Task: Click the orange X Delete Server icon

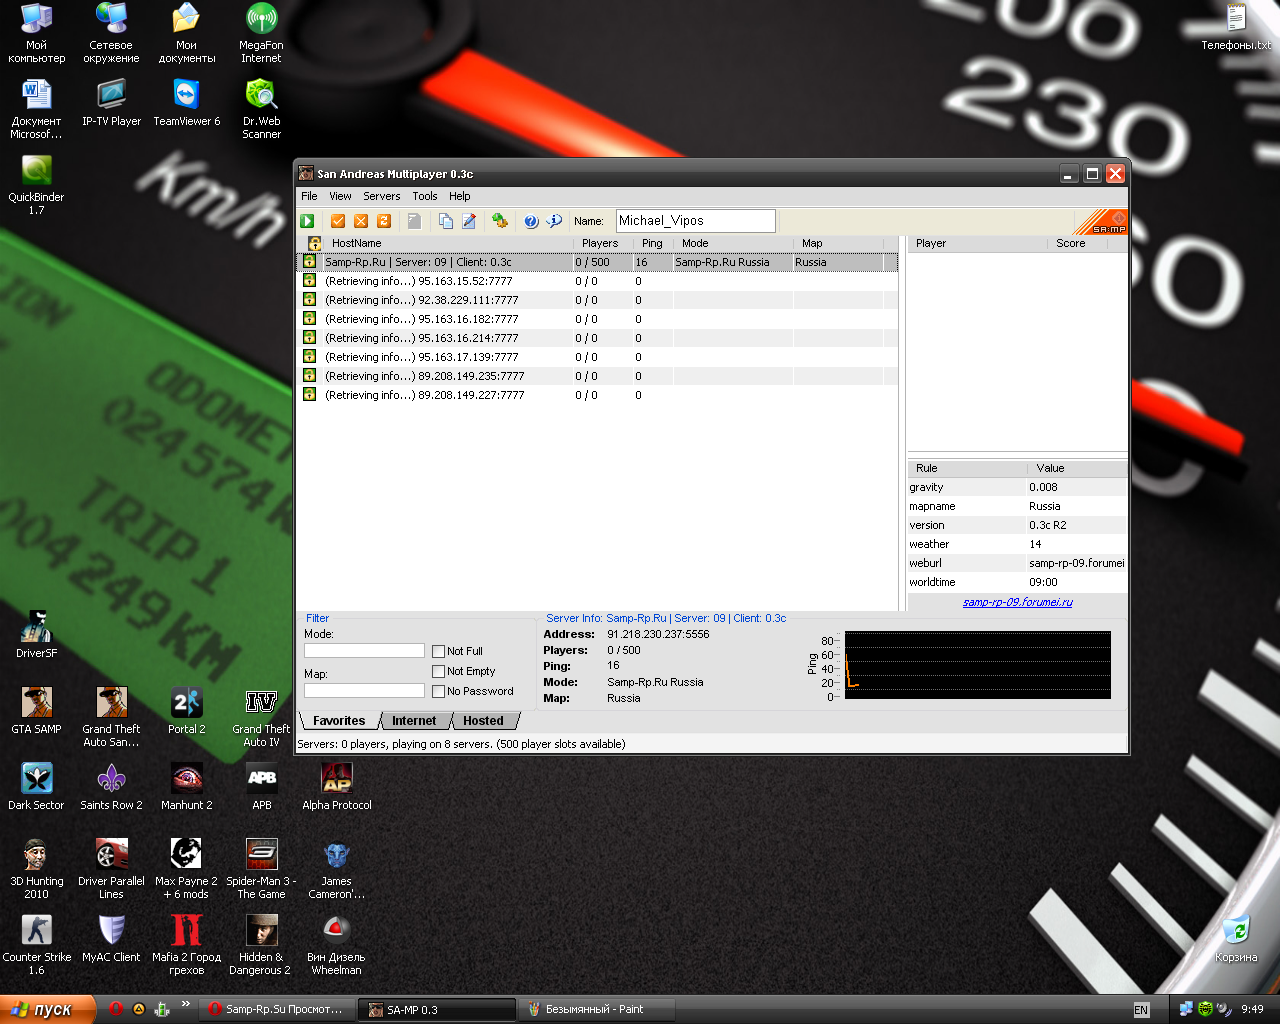Action: 361,221
